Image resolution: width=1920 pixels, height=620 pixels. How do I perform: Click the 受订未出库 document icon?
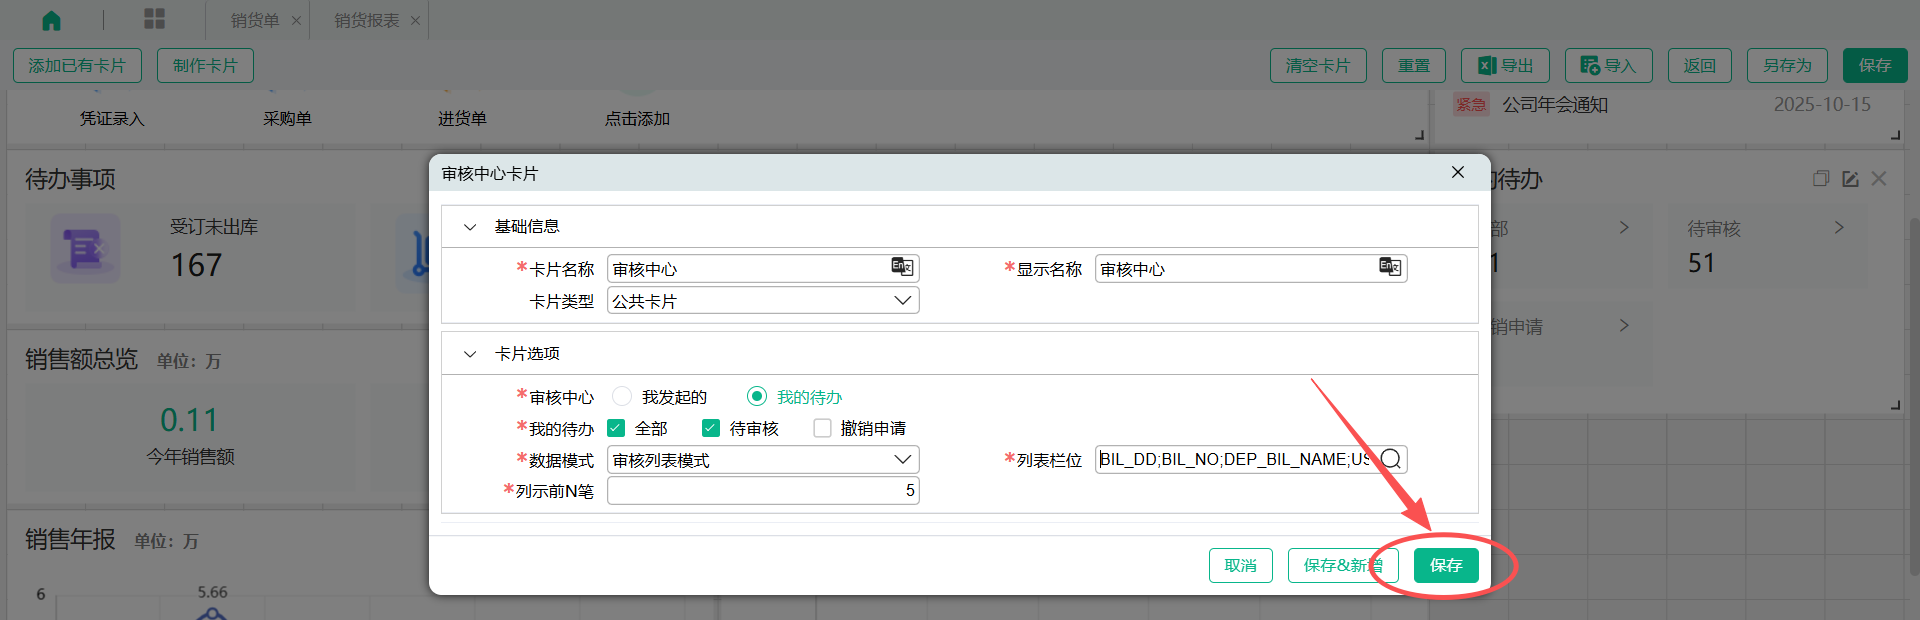pyautogui.click(x=85, y=247)
